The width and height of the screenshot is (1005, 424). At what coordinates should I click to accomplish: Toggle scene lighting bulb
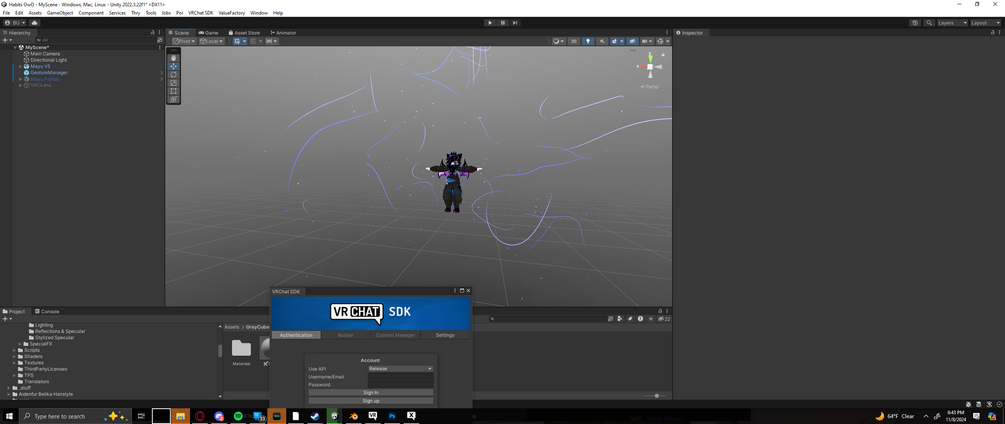pos(588,41)
